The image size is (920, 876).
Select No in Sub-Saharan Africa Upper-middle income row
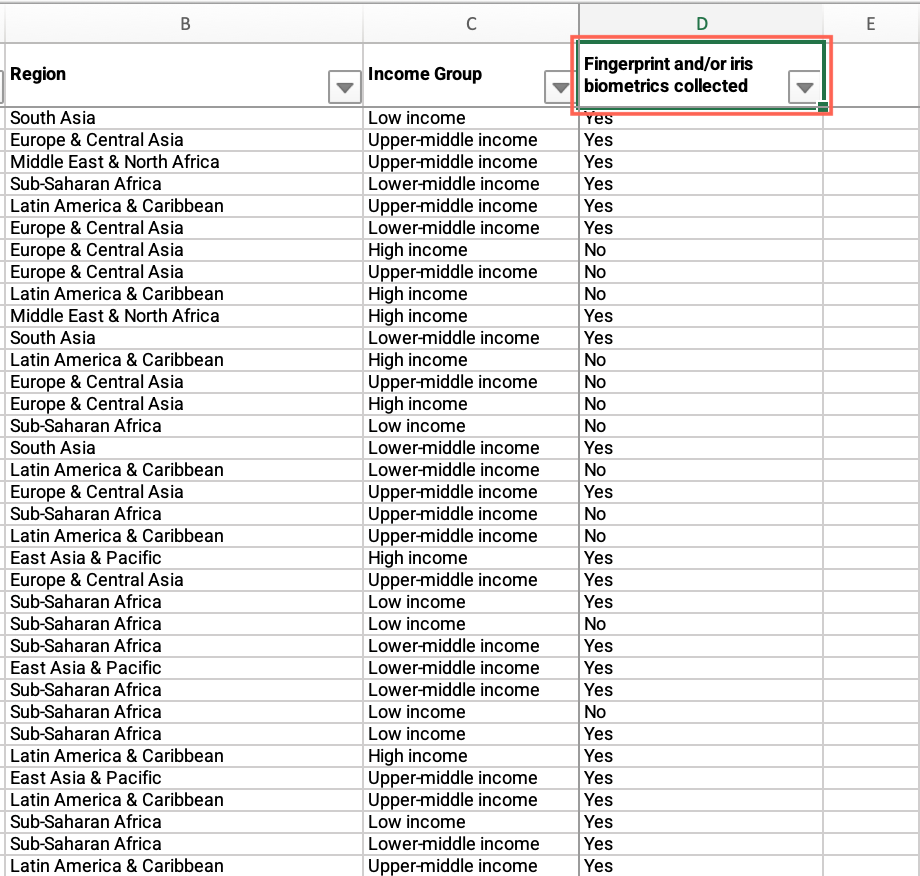coord(701,514)
